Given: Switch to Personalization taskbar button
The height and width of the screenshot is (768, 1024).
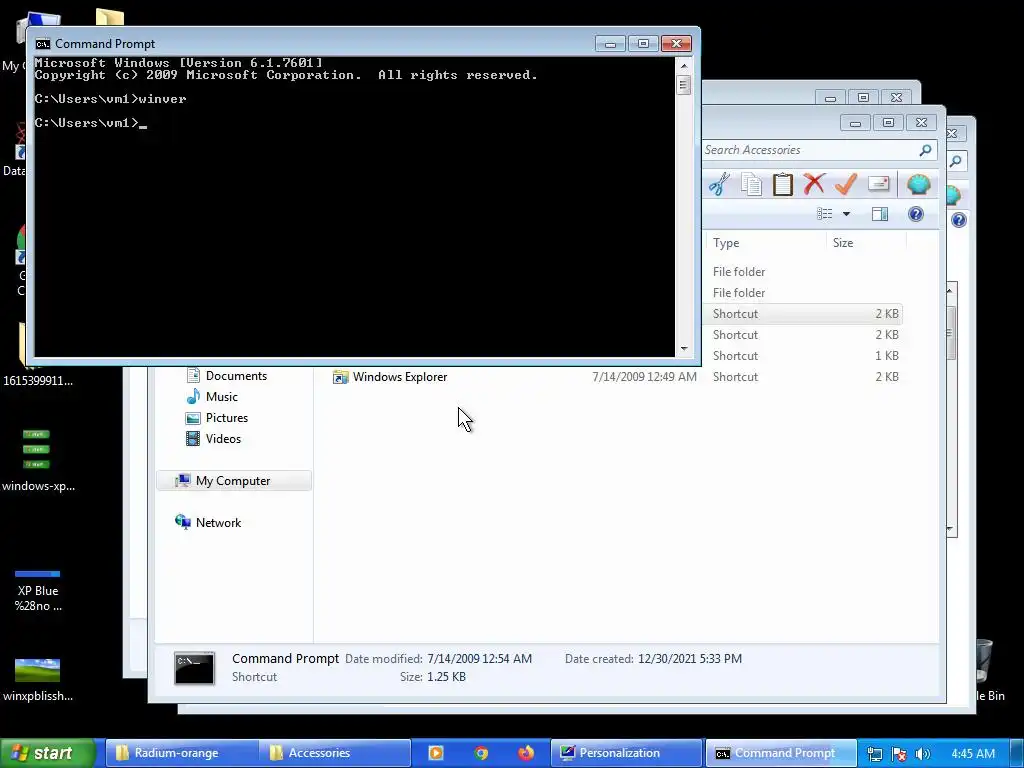Looking at the screenshot, I should pos(626,753).
